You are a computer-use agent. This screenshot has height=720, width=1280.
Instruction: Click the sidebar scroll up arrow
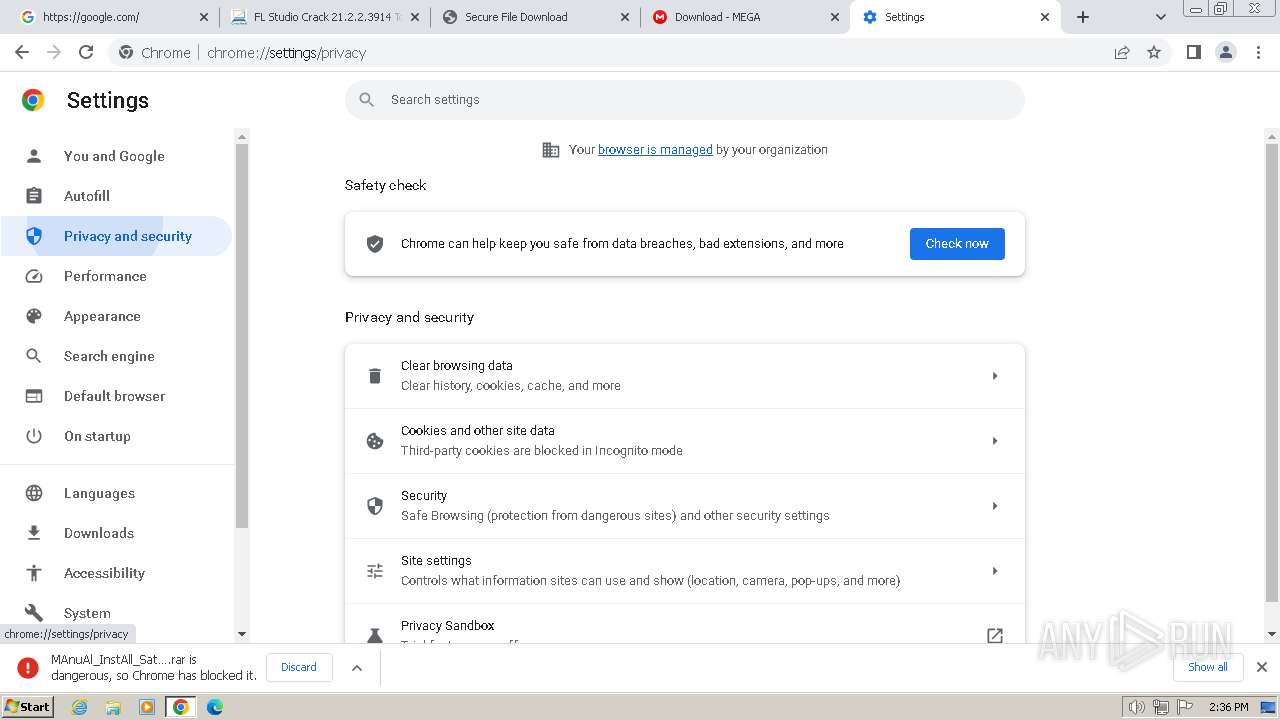click(241, 136)
